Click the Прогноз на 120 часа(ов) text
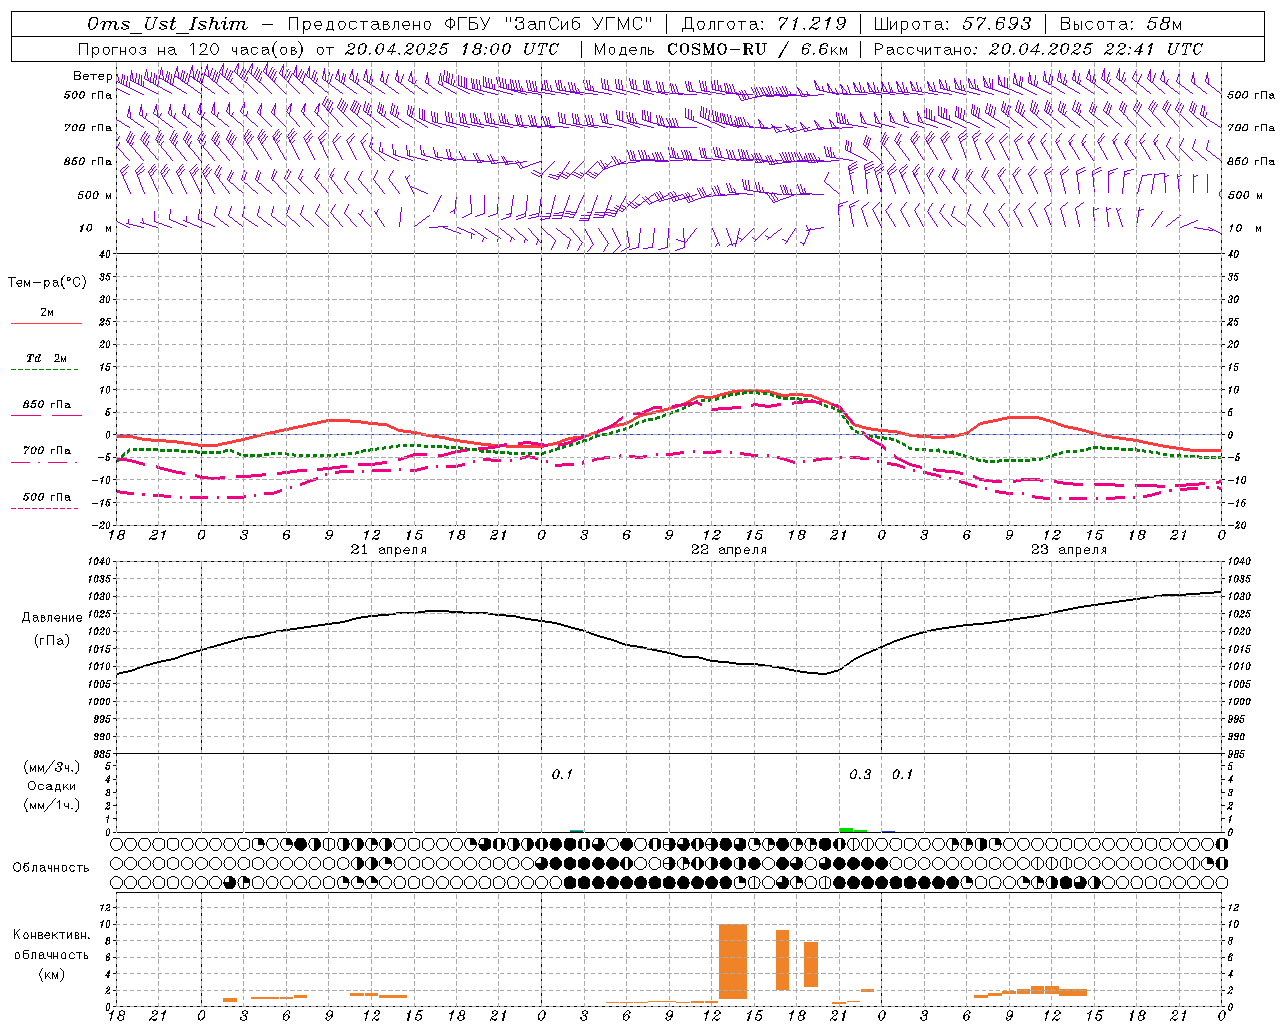This screenshot has height=1024, width=1280. click(192, 49)
